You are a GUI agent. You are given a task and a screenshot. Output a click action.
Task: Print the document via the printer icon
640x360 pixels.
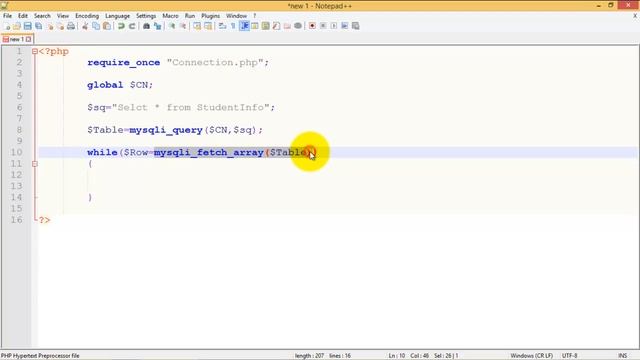click(x=71, y=26)
